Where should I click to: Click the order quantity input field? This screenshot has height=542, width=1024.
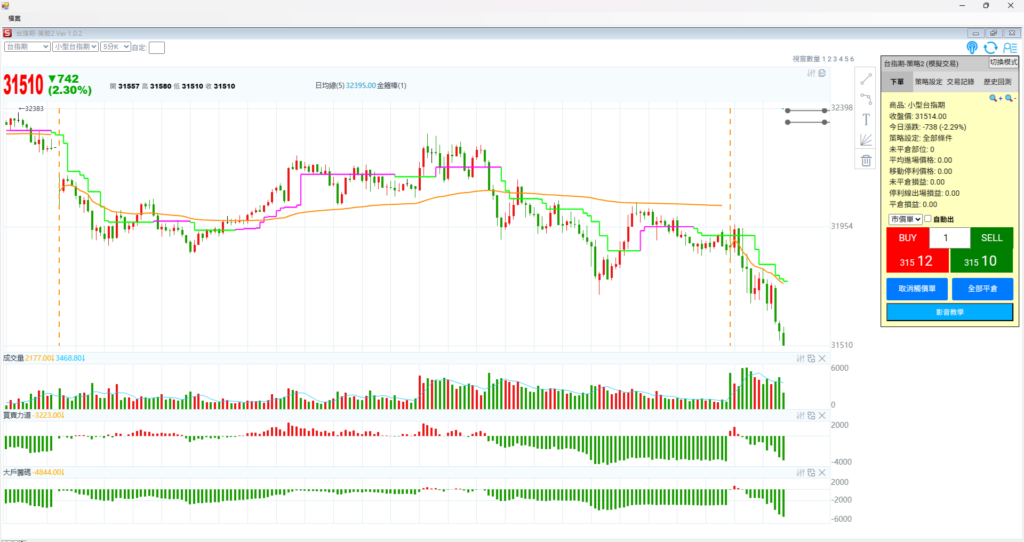pyautogui.click(x=949, y=238)
